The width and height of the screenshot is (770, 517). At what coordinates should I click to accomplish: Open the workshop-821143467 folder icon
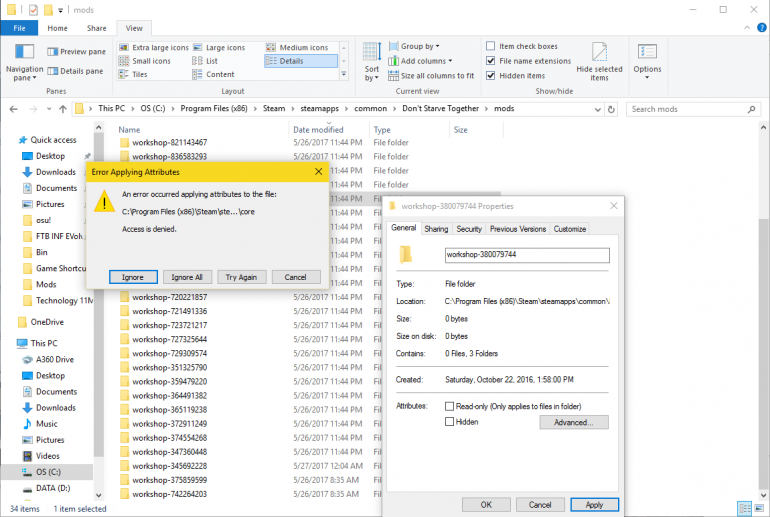[x=125, y=143]
